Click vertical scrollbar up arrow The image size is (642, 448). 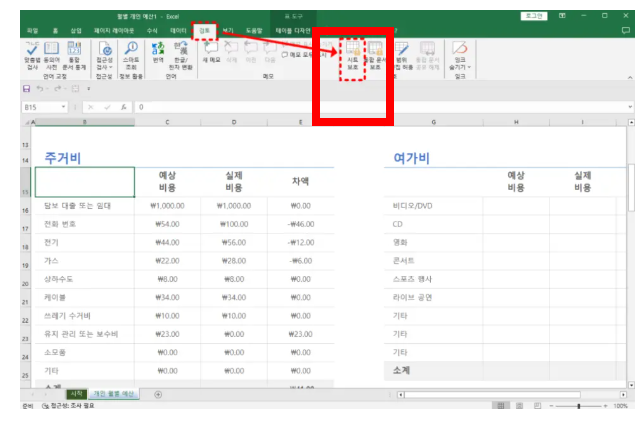[631, 122]
